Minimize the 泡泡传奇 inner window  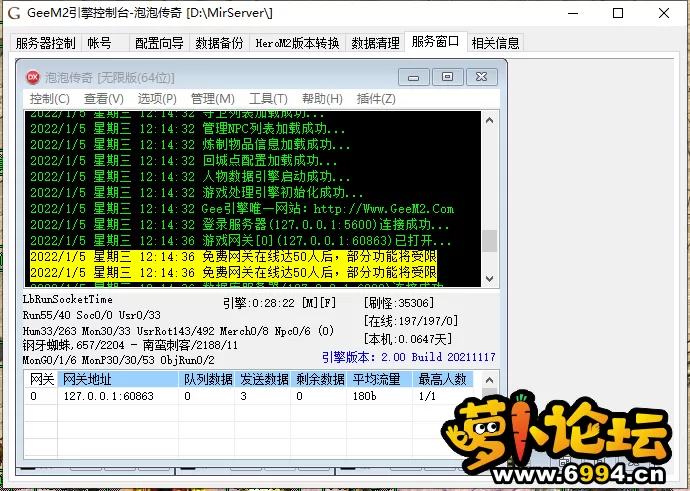pos(413,77)
